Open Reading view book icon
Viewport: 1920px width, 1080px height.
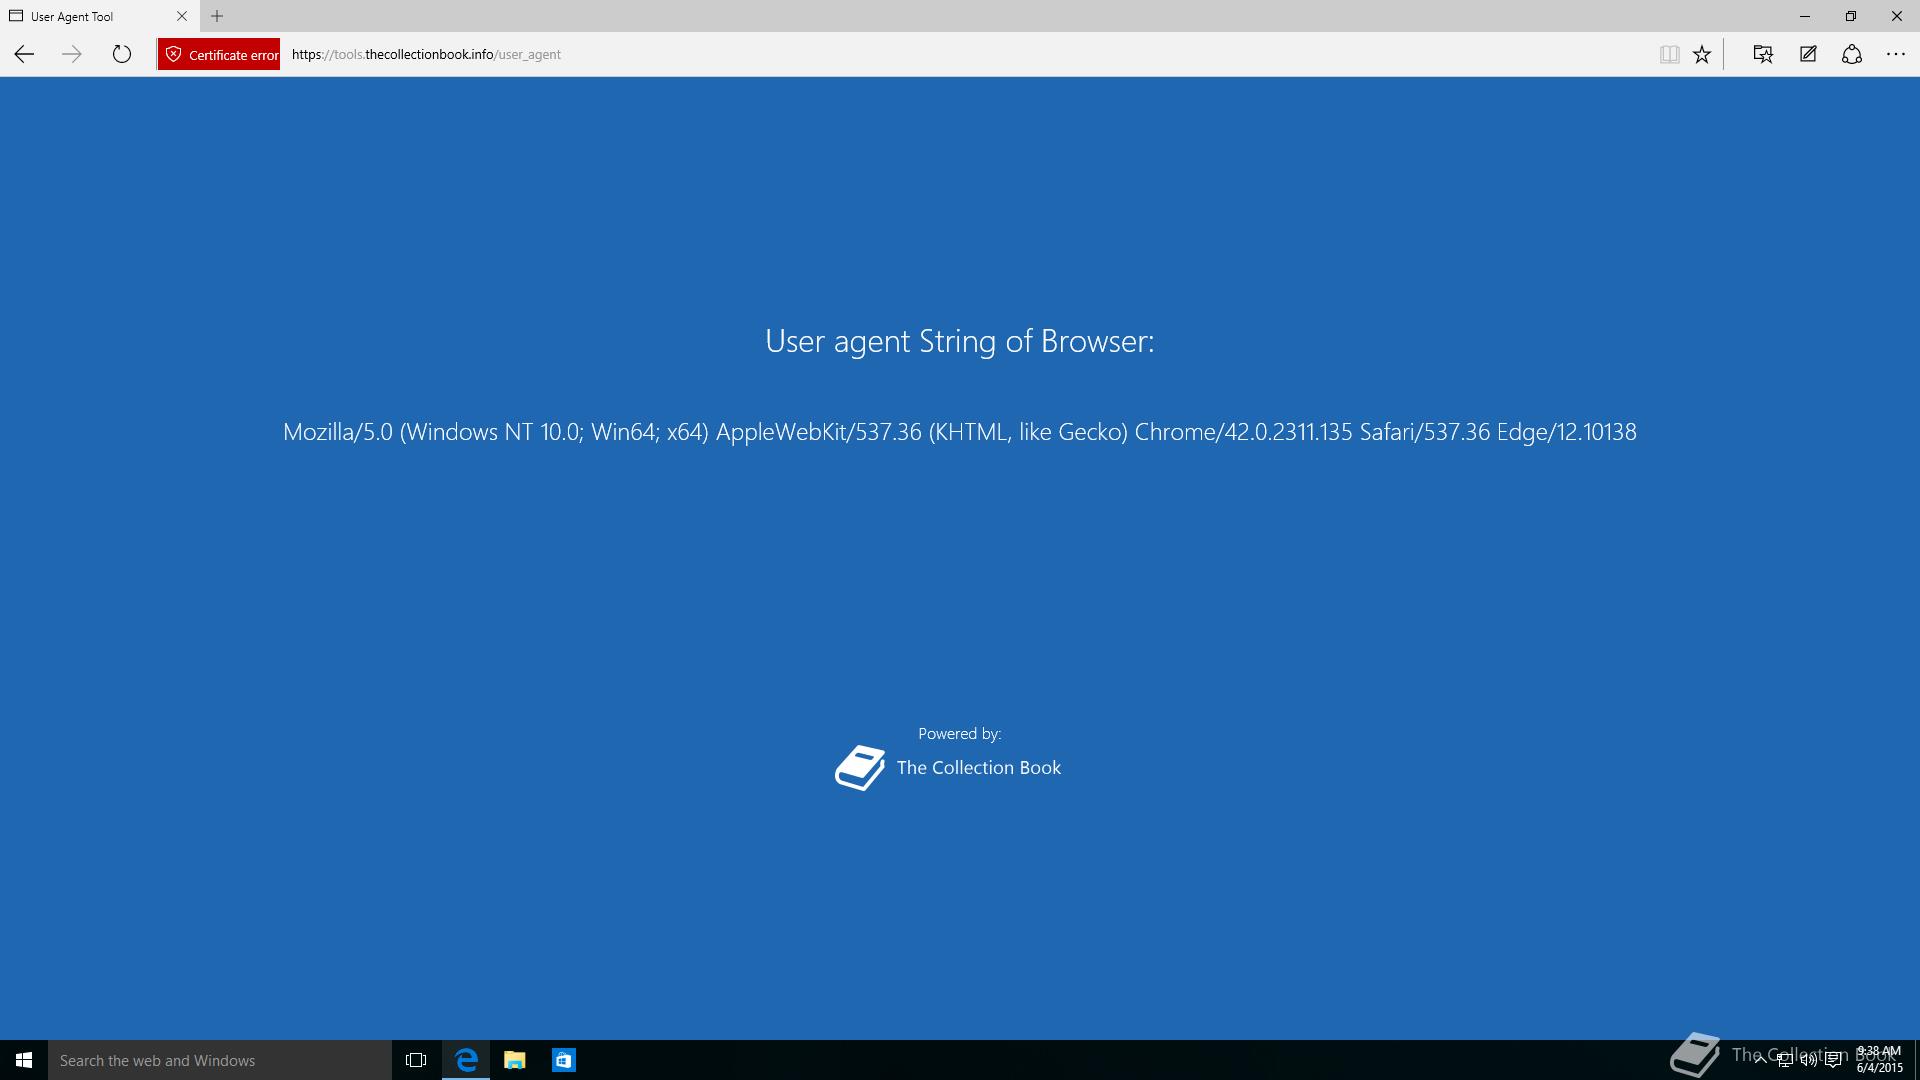point(1669,54)
